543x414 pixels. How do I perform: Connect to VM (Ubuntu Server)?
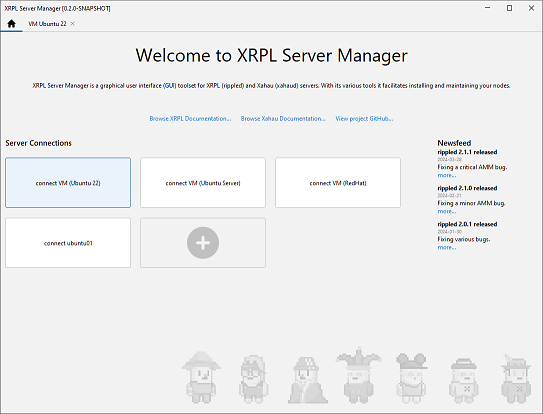click(203, 183)
